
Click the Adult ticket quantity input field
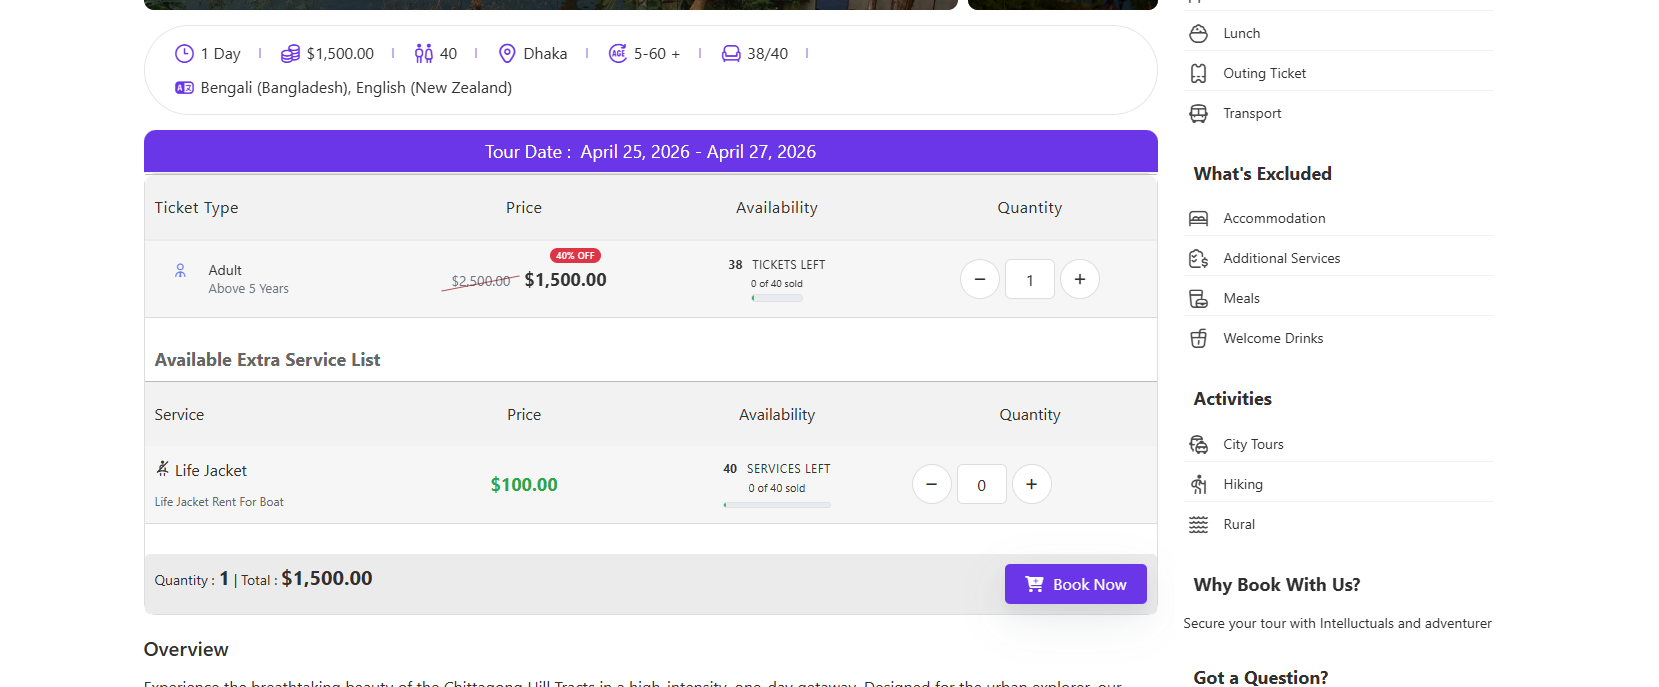pyautogui.click(x=1030, y=280)
